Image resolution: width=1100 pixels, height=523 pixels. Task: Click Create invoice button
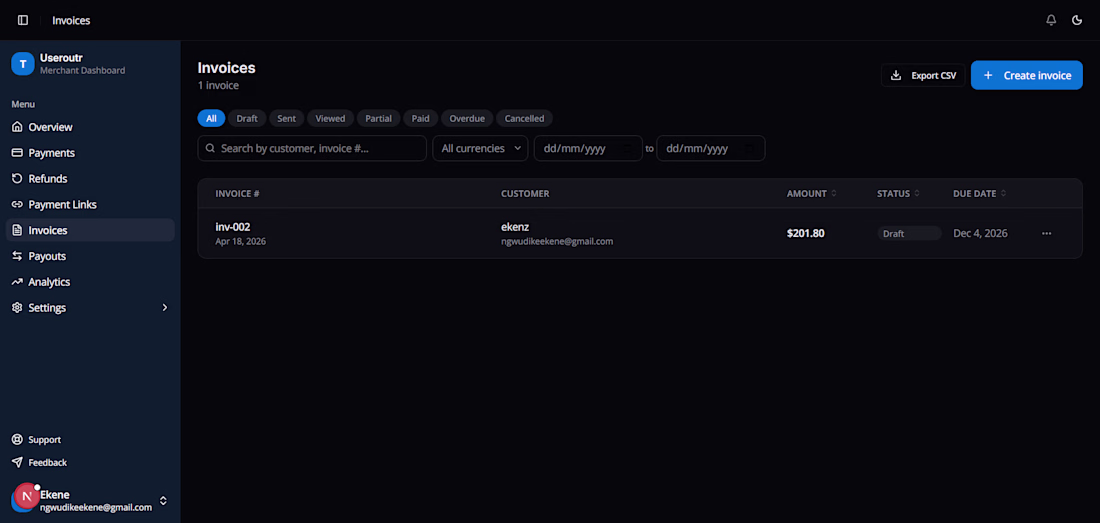(x=1026, y=75)
